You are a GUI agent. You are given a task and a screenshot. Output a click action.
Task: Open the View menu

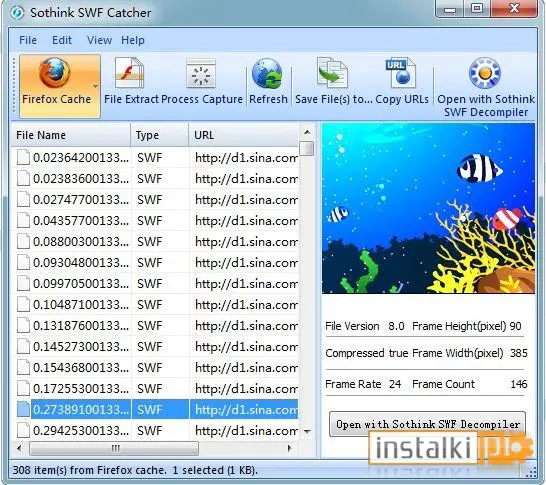coord(99,40)
